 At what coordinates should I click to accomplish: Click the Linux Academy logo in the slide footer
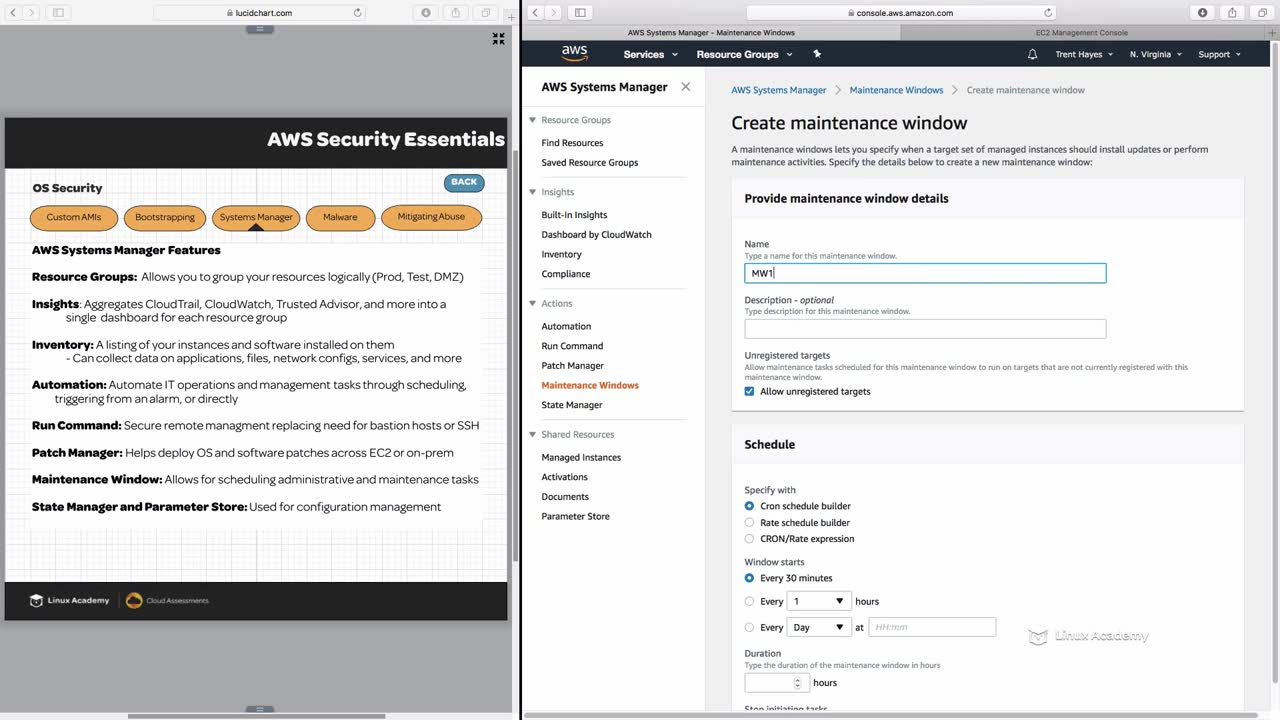[69, 600]
